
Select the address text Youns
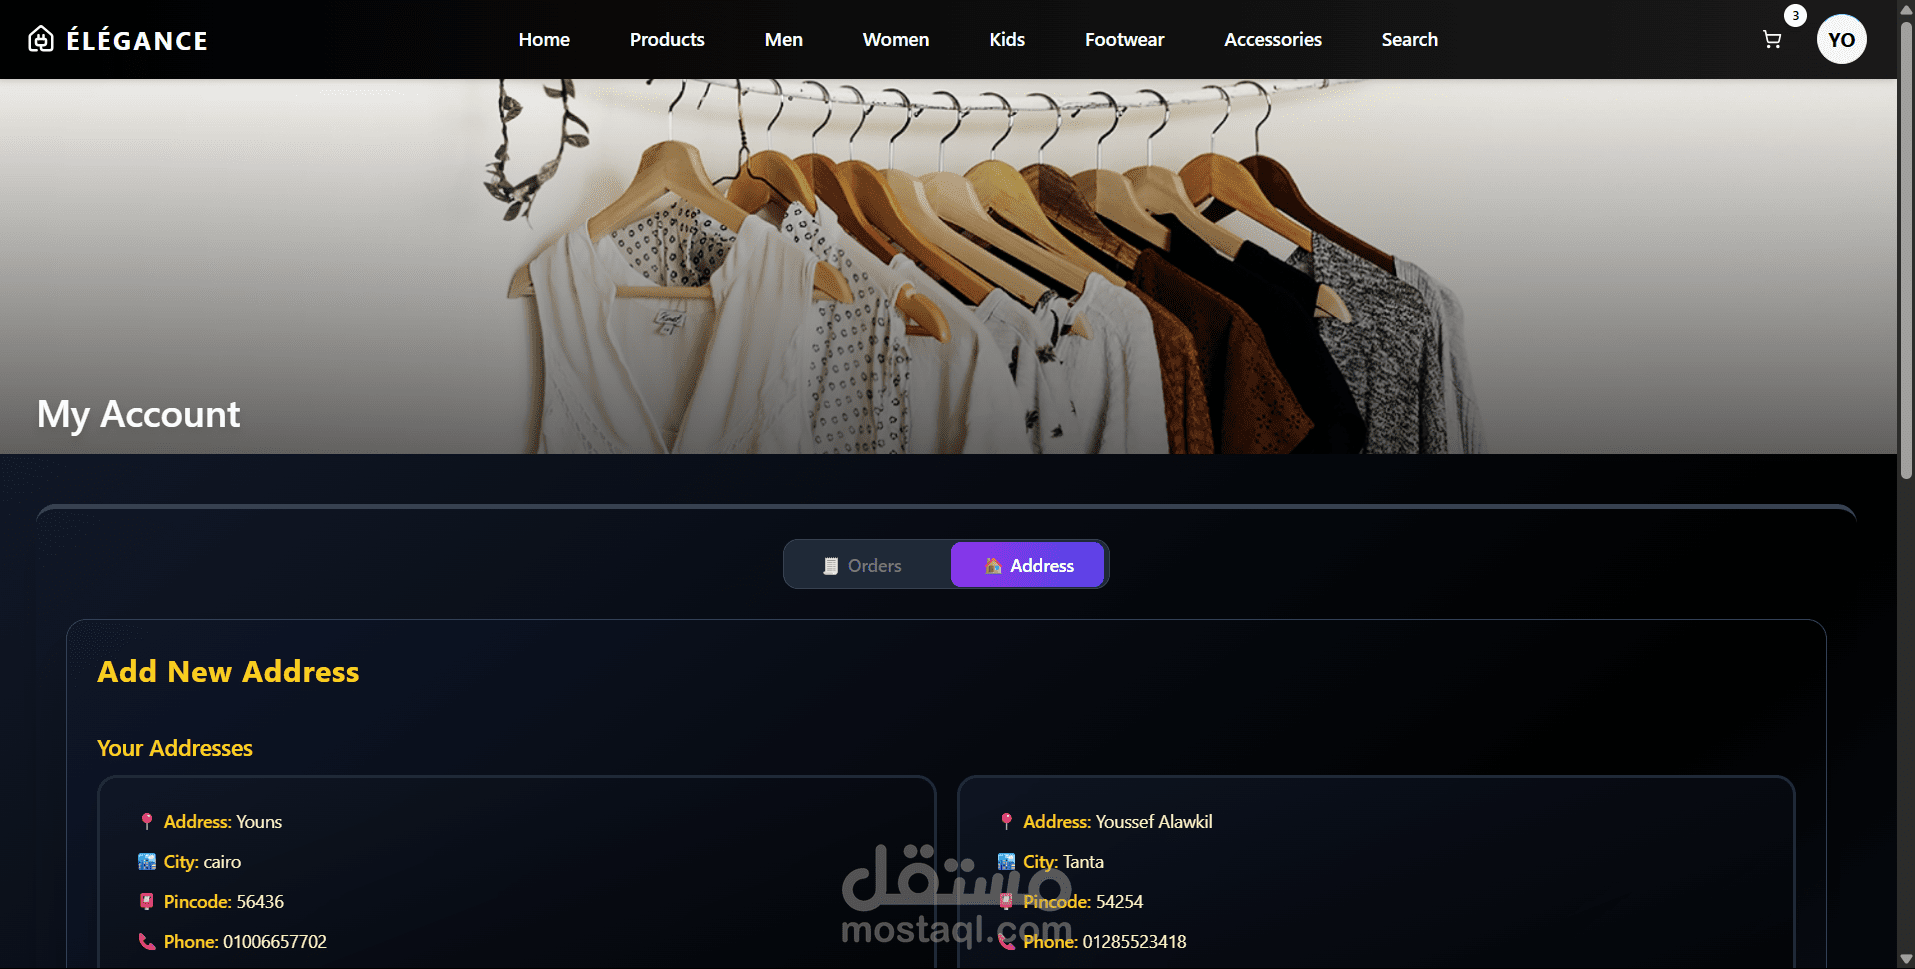coord(259,822)
